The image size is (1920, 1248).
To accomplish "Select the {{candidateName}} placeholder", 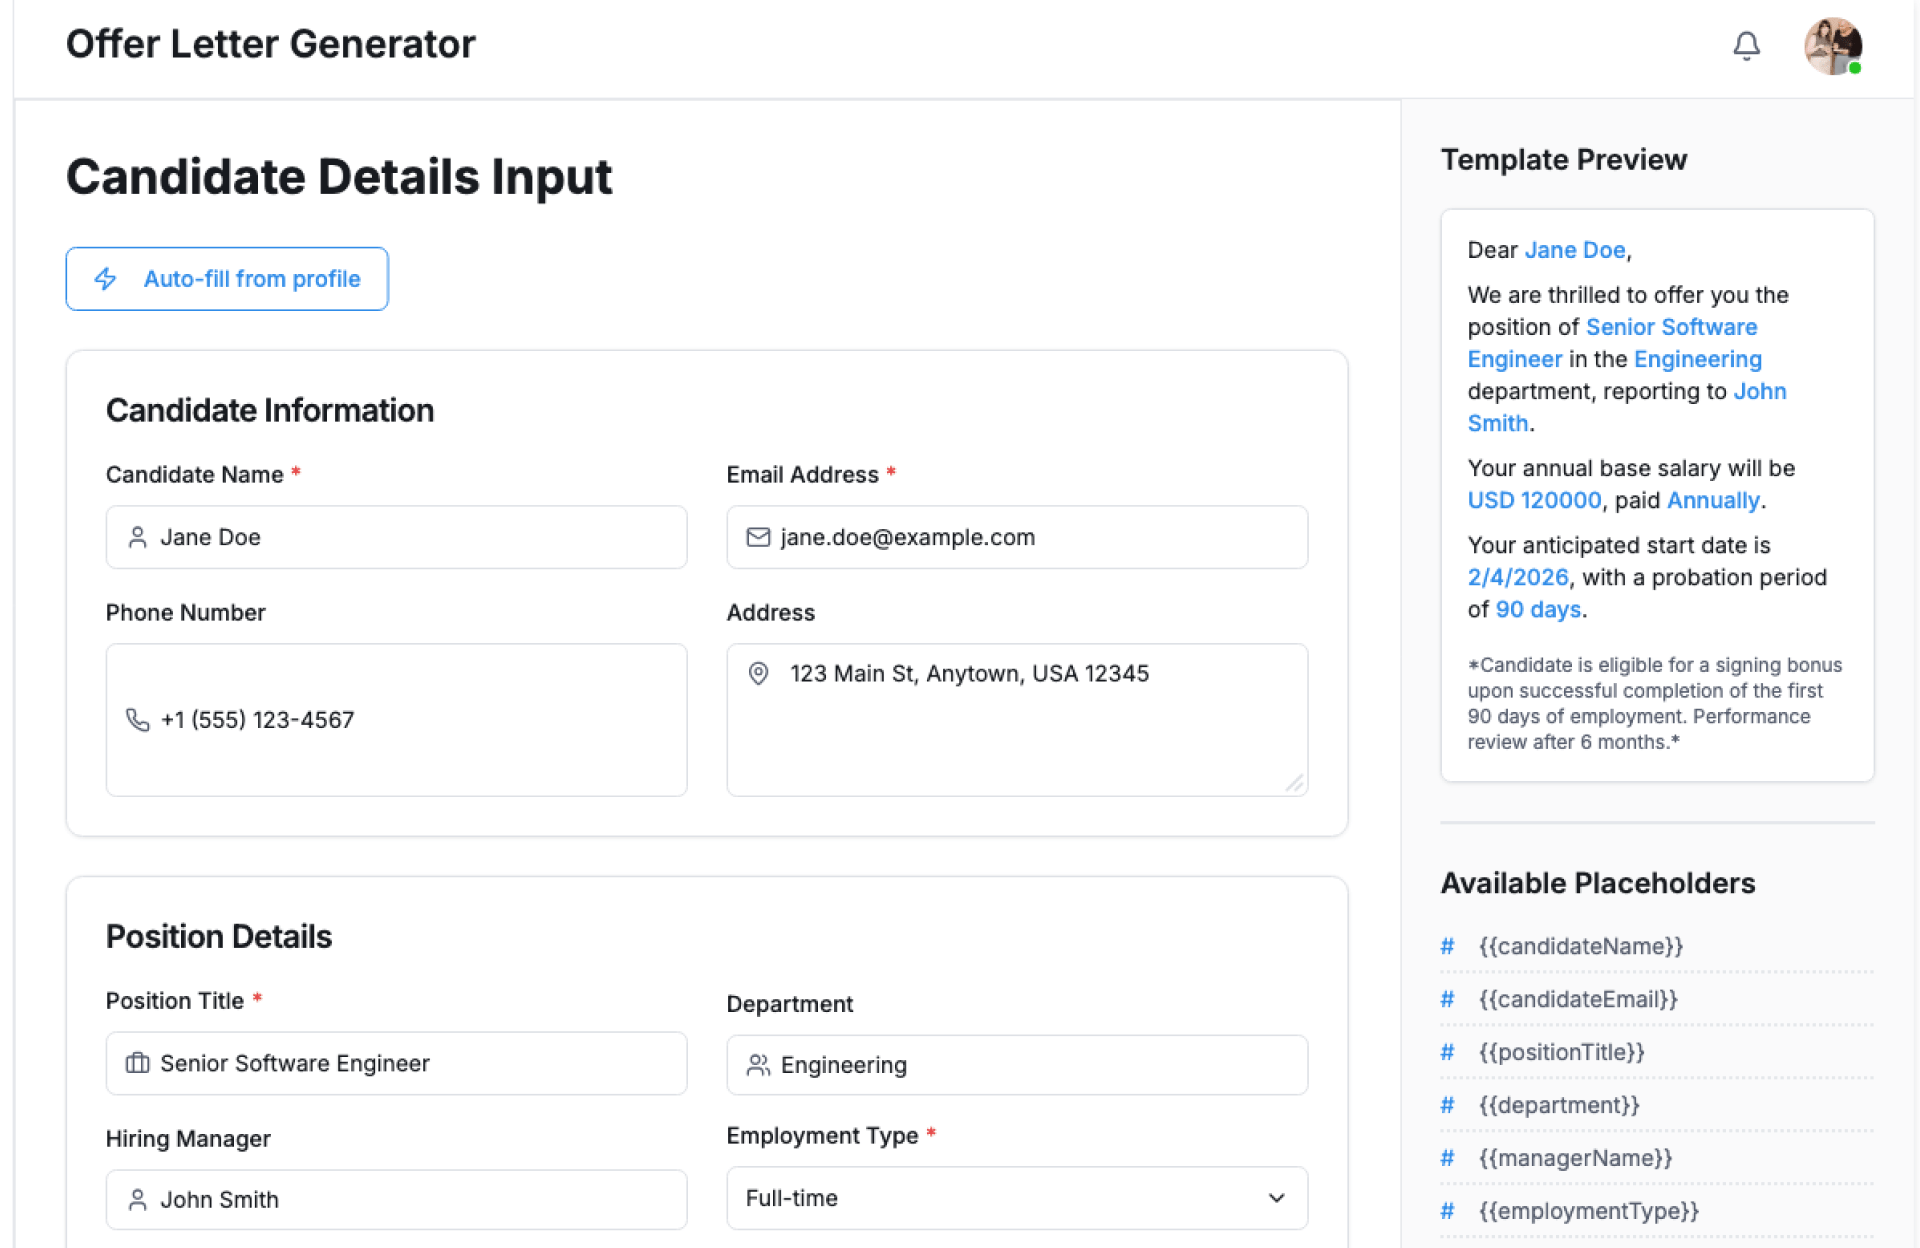I will [1580, 946].
